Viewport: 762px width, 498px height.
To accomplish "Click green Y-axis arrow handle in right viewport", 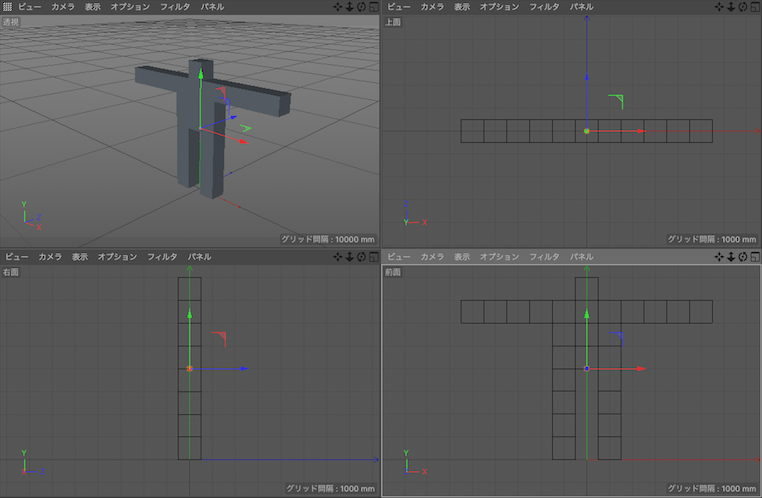I will click(190, 314).
